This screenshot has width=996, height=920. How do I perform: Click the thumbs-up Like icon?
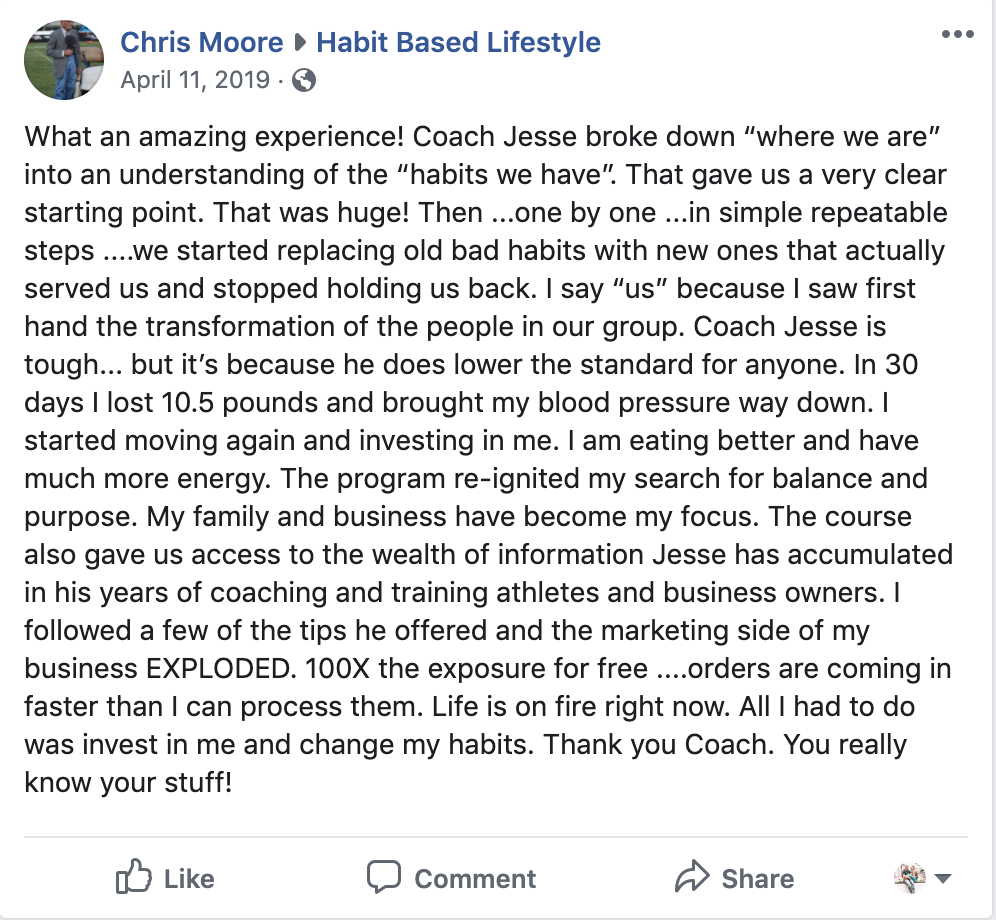click(133, 877)
